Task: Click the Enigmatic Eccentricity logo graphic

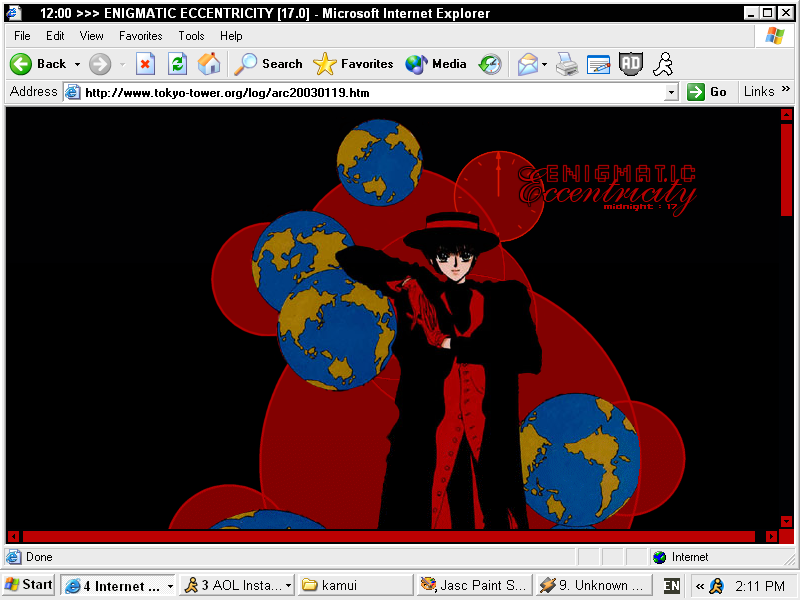Action: tap(607, 188)
